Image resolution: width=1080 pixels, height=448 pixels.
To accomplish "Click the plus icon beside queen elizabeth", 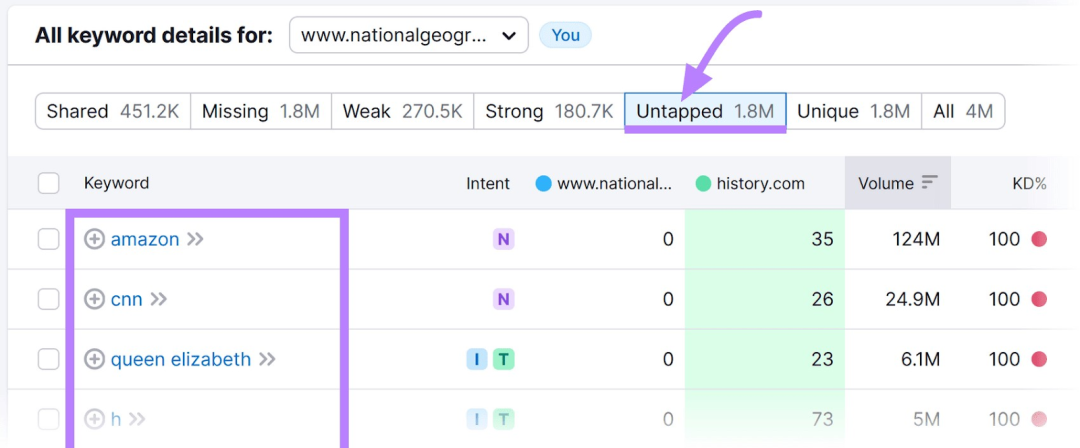I will pyautogui.click(x=94, y=359).
